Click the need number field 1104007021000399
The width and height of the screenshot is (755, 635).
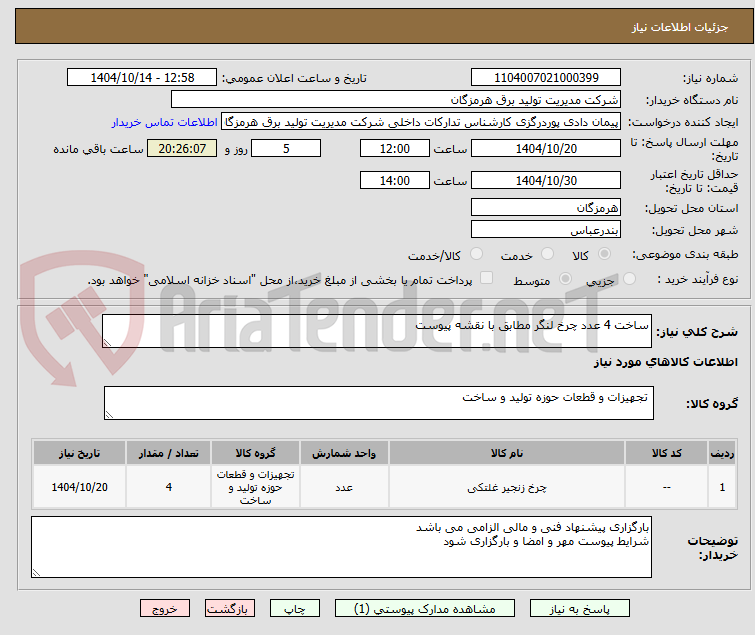tap(546, 78)
